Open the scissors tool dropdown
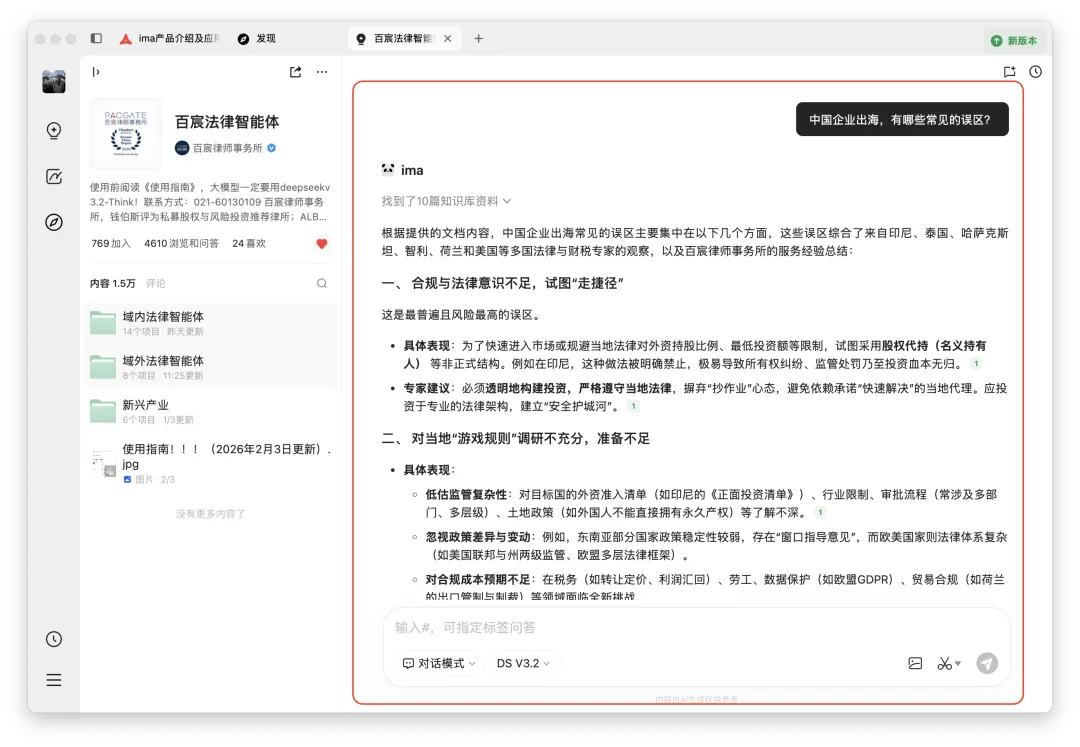 tap(949, 664)
